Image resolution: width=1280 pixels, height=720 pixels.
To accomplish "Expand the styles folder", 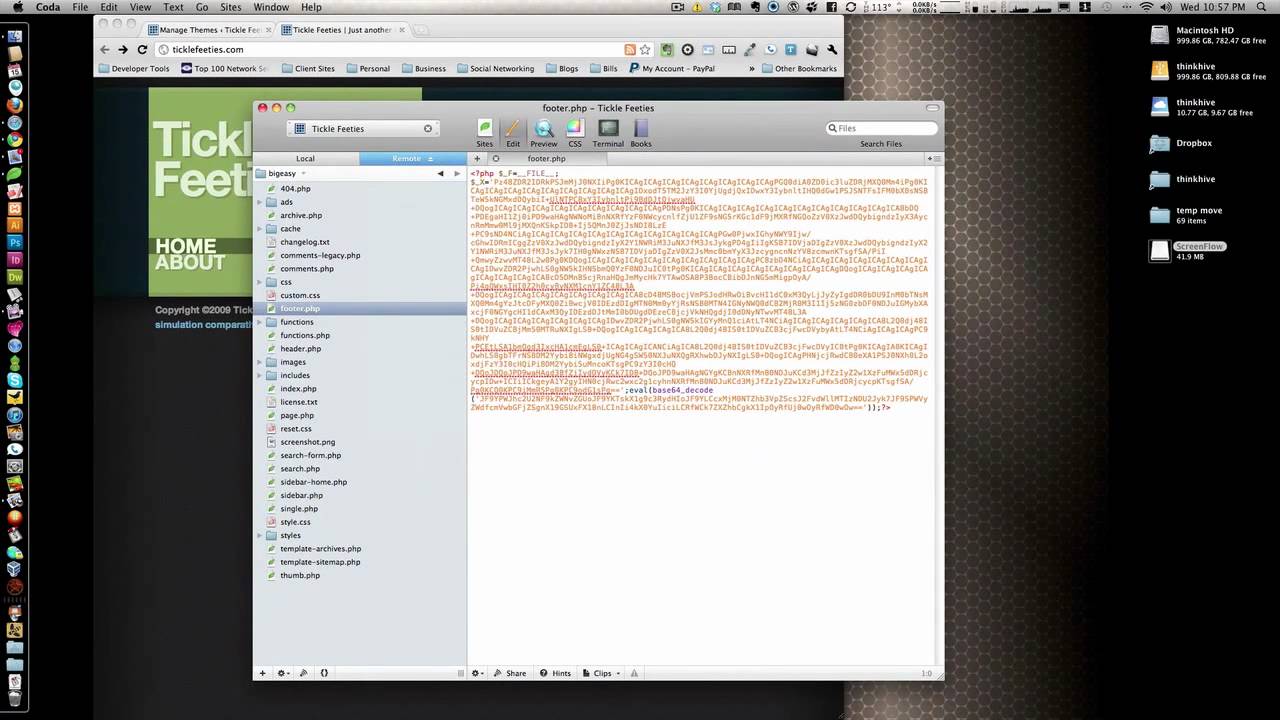I will click(x=260, y=535).
